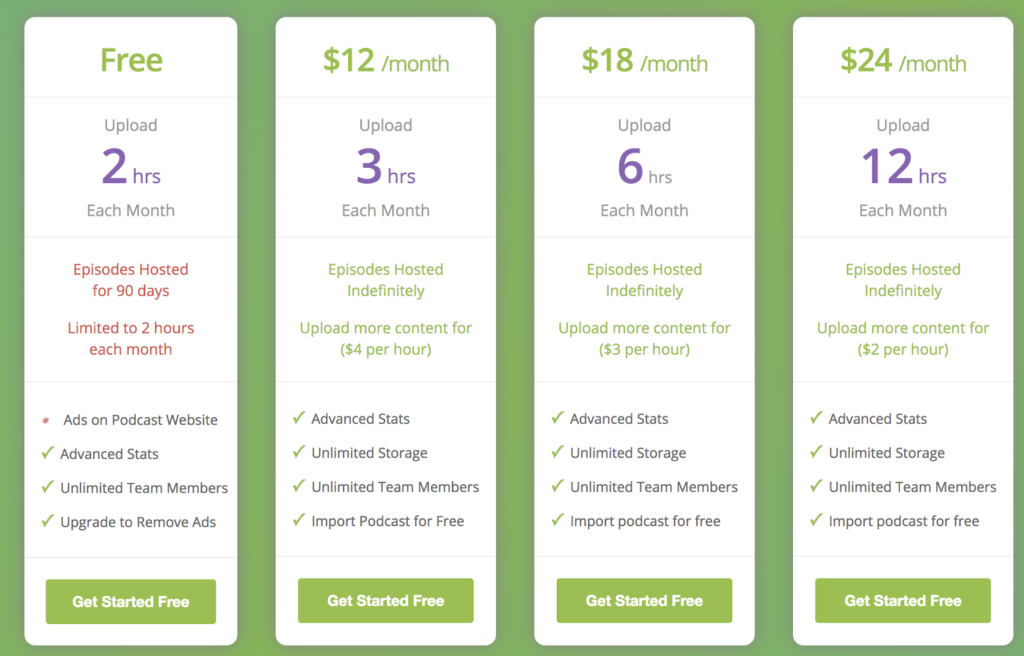Click Get Started Free under the $12 plan
1024x656 pixels.
click(386, 601)
